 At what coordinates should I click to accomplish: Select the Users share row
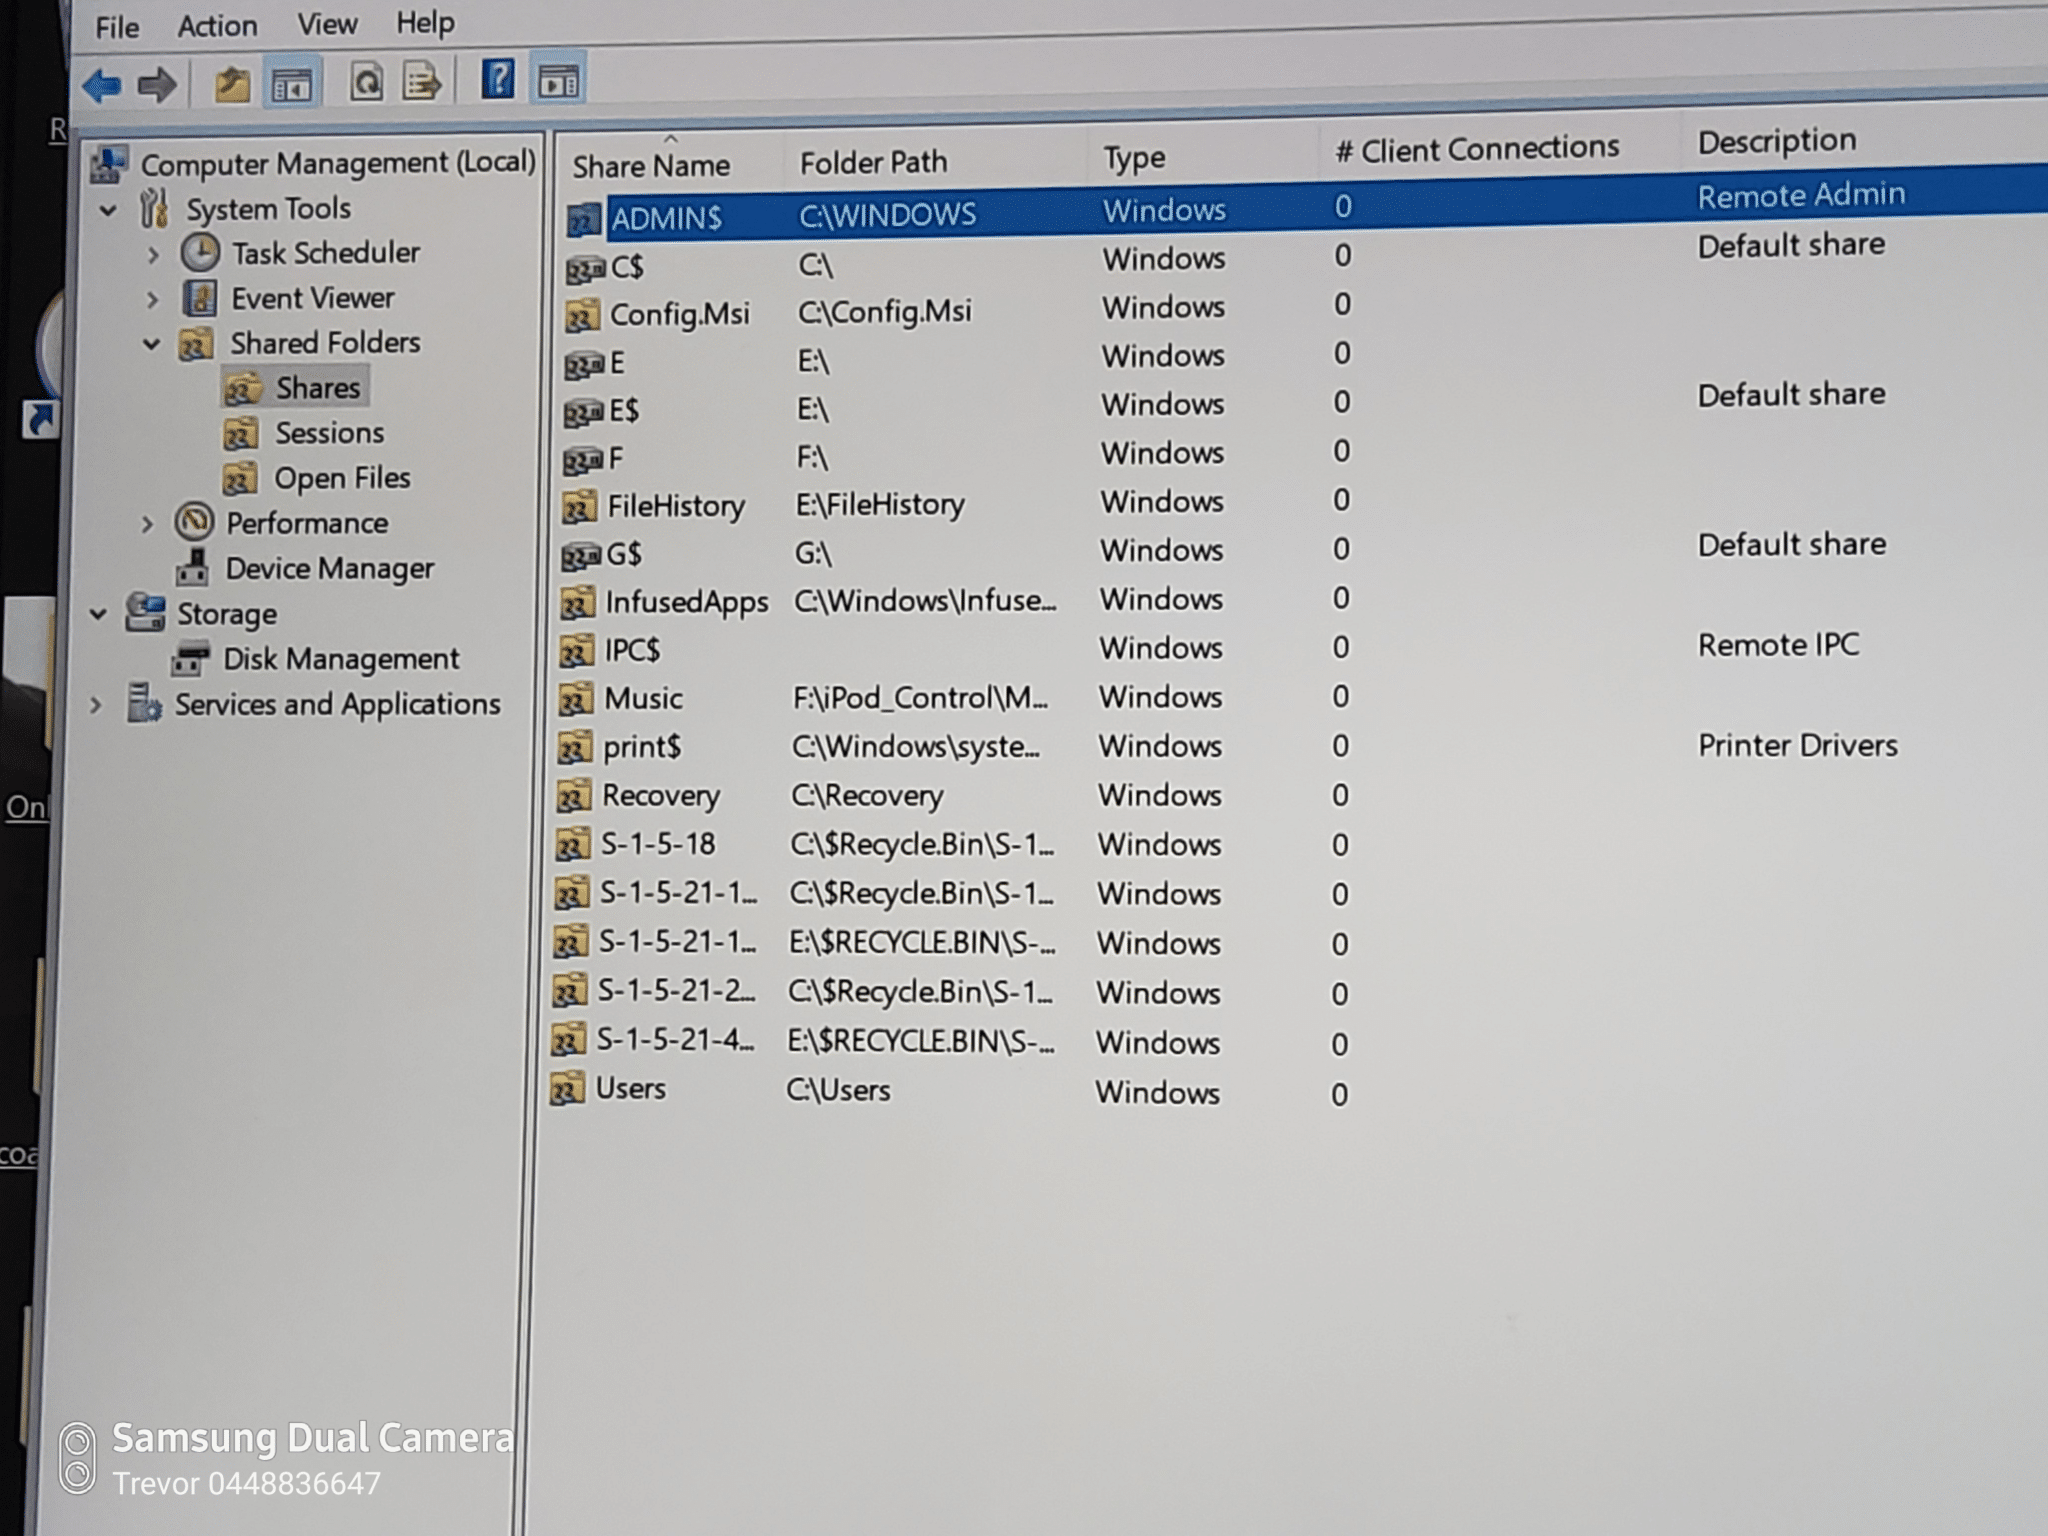[x=630, y=1088]
